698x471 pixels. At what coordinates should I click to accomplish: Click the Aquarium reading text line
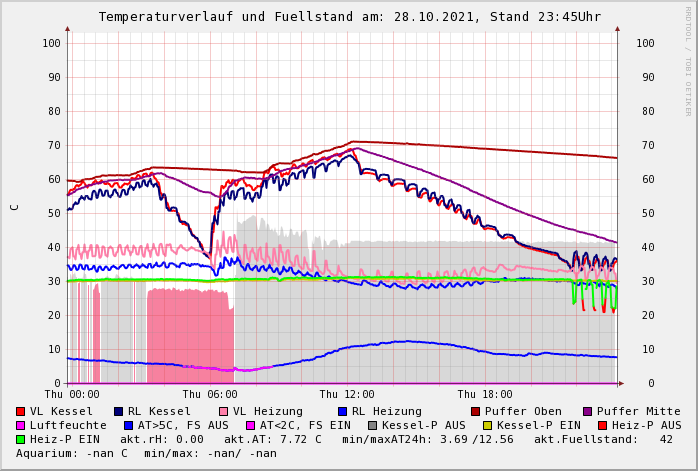click(x=146, y=453)
